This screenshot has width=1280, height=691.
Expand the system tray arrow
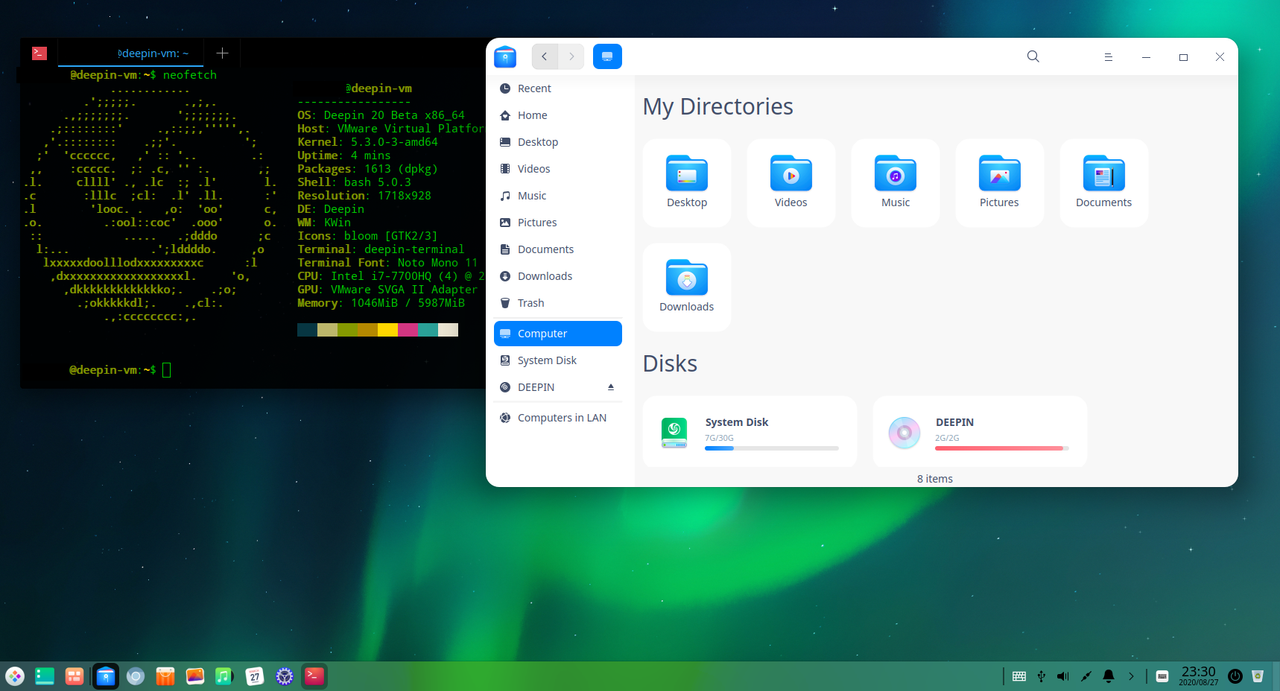coord(1131,676)
